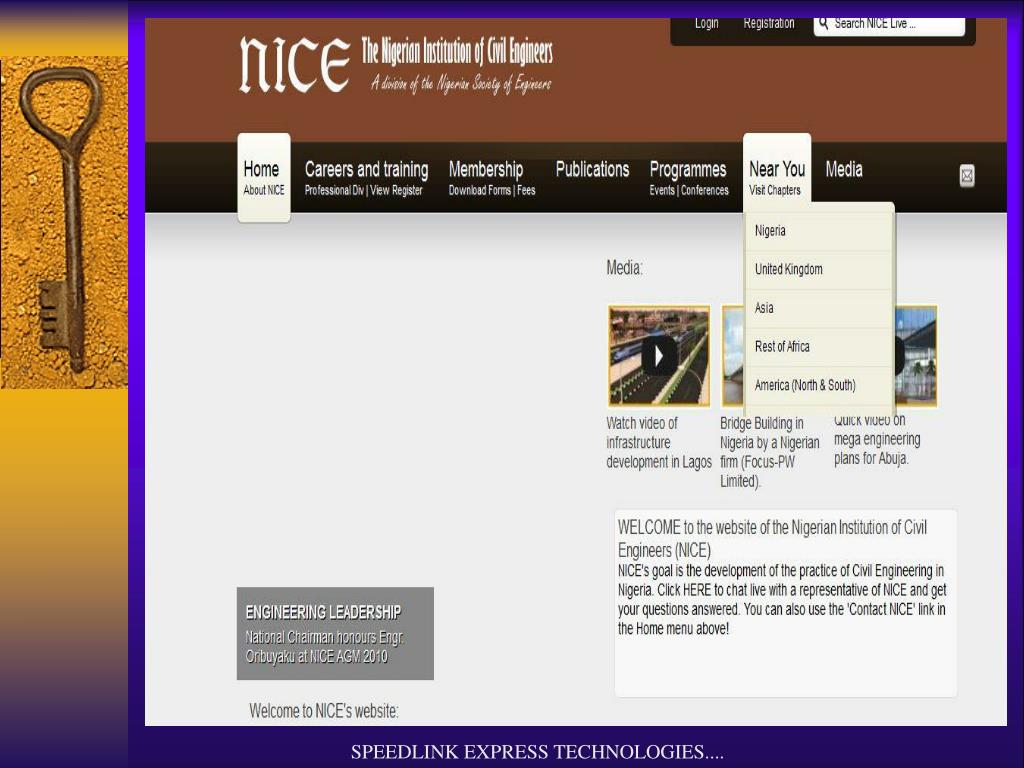Focus the Search NICE Live field

coord(889,24)
